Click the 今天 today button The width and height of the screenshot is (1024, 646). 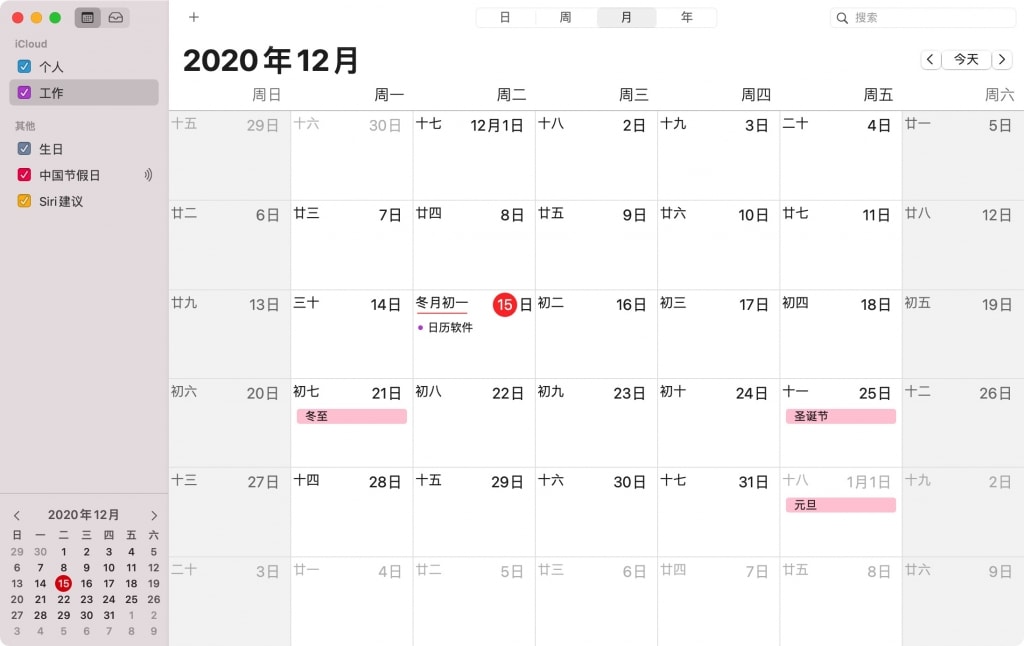point(967,59)
